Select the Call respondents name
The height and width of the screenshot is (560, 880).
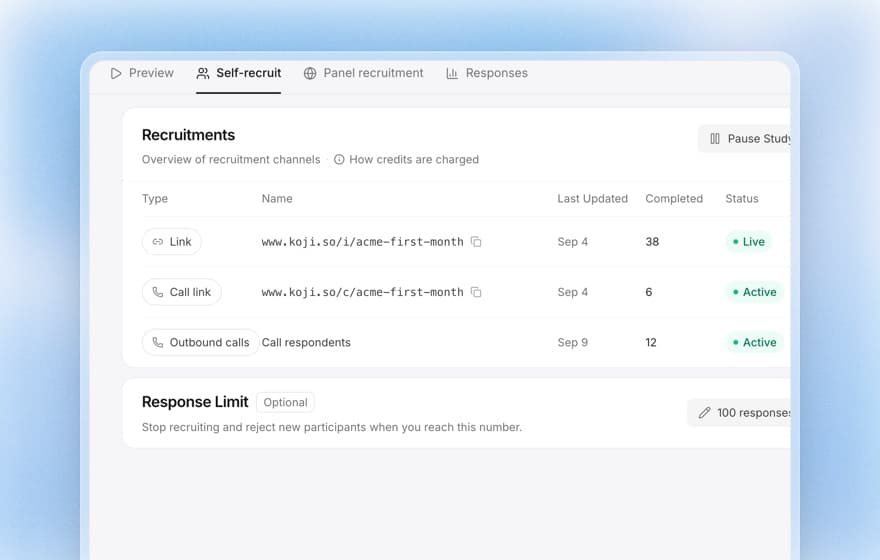[306, 342]
